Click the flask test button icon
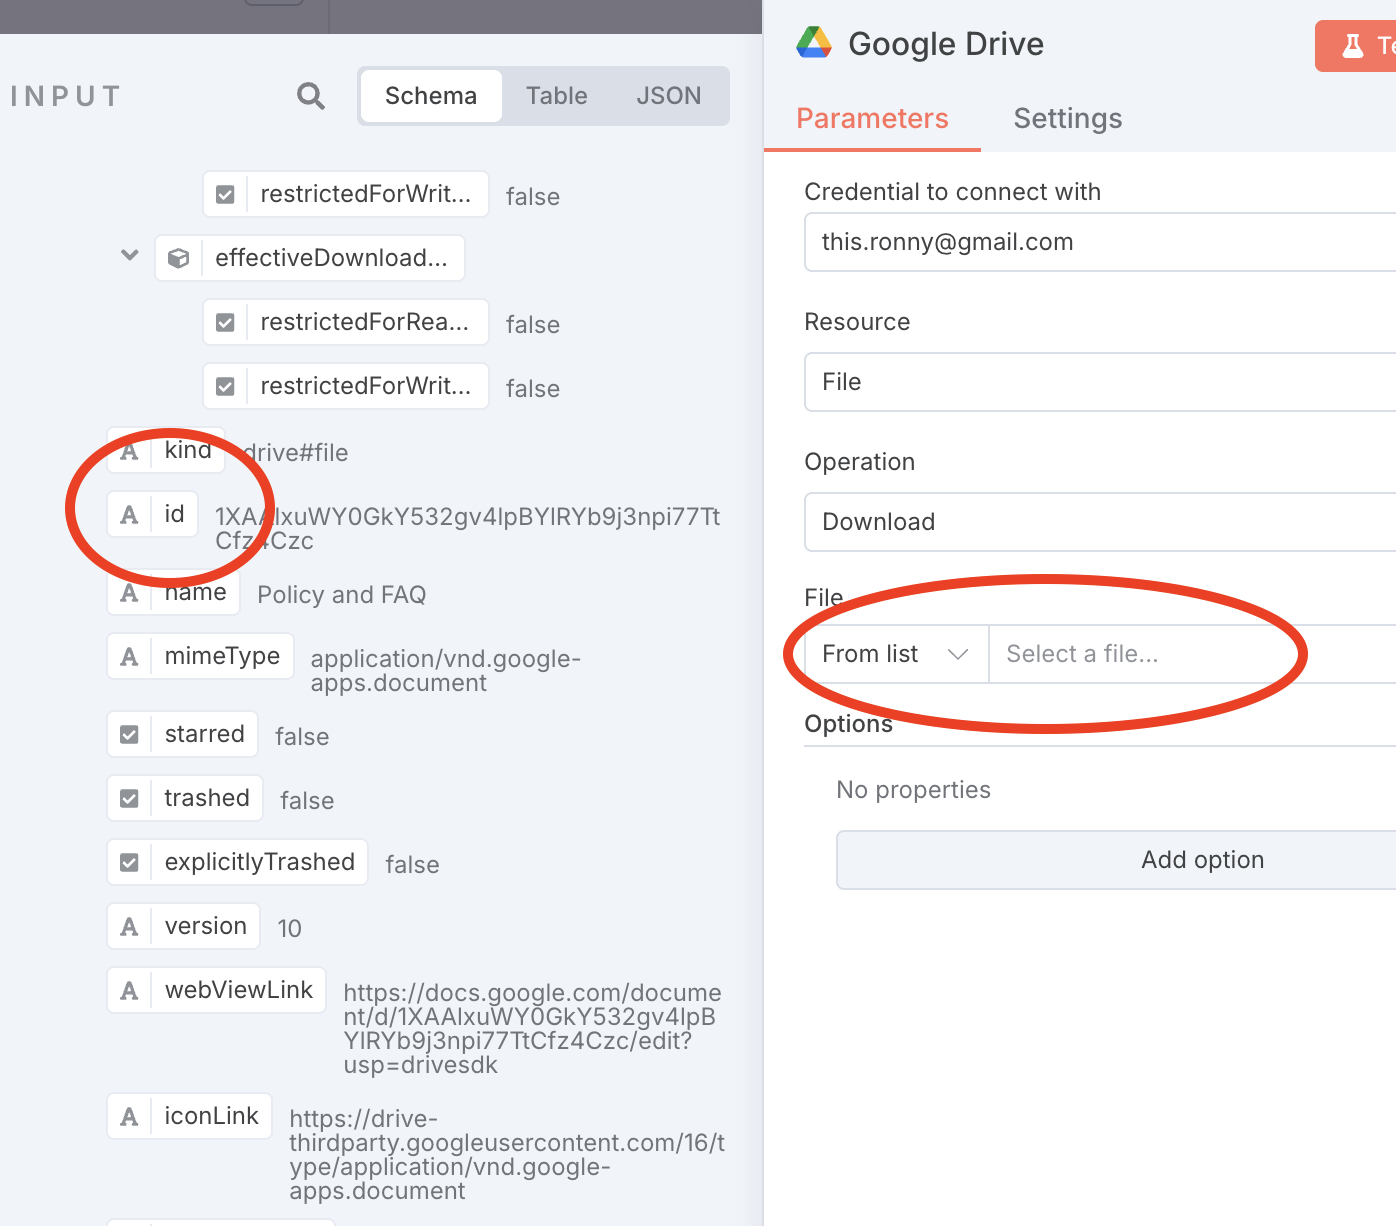1396x1226 pixels. pyautogui.click(x=1352, y=46)
